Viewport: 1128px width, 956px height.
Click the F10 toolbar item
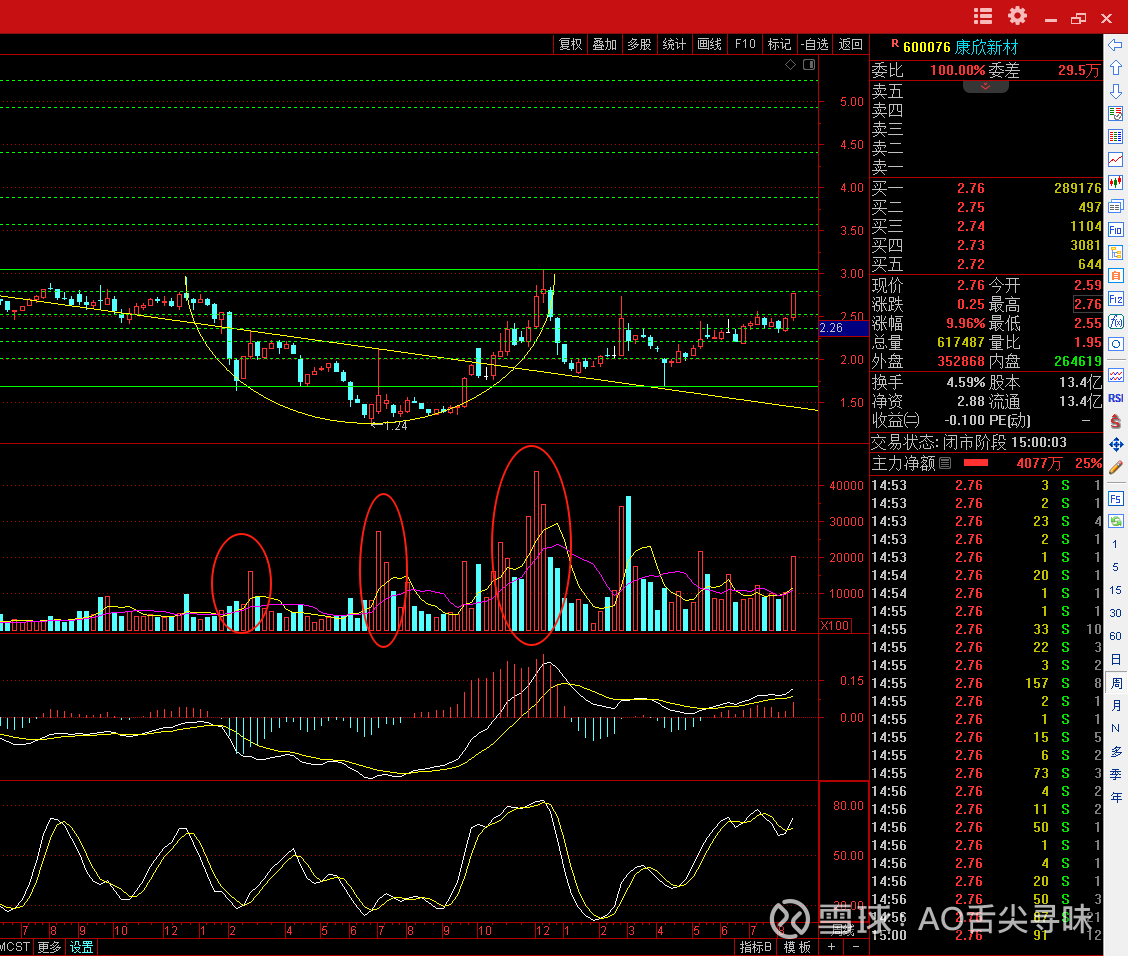pyautogui.click(x=745, y=45)
